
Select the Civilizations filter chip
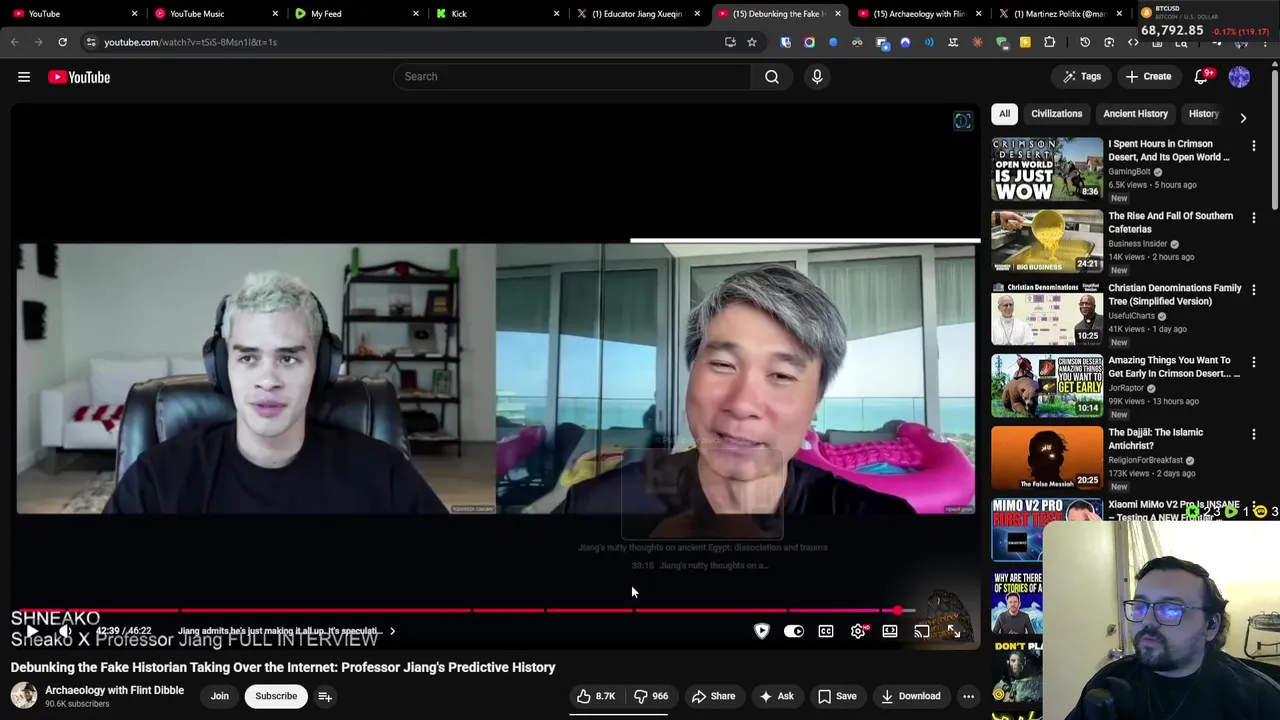coord(1057,114)
